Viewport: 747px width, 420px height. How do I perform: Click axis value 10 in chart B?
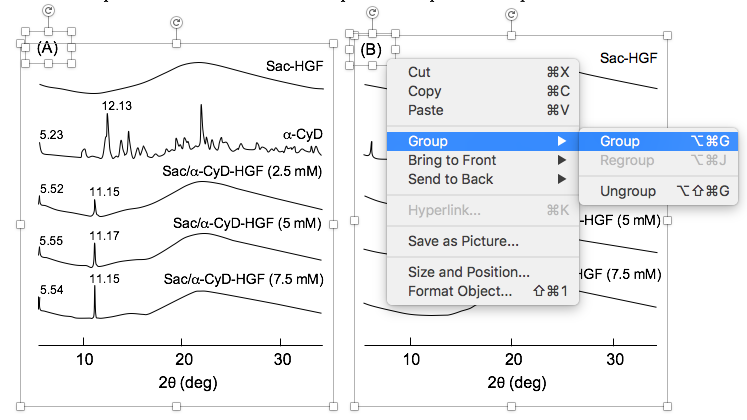(x=411, y=360)
